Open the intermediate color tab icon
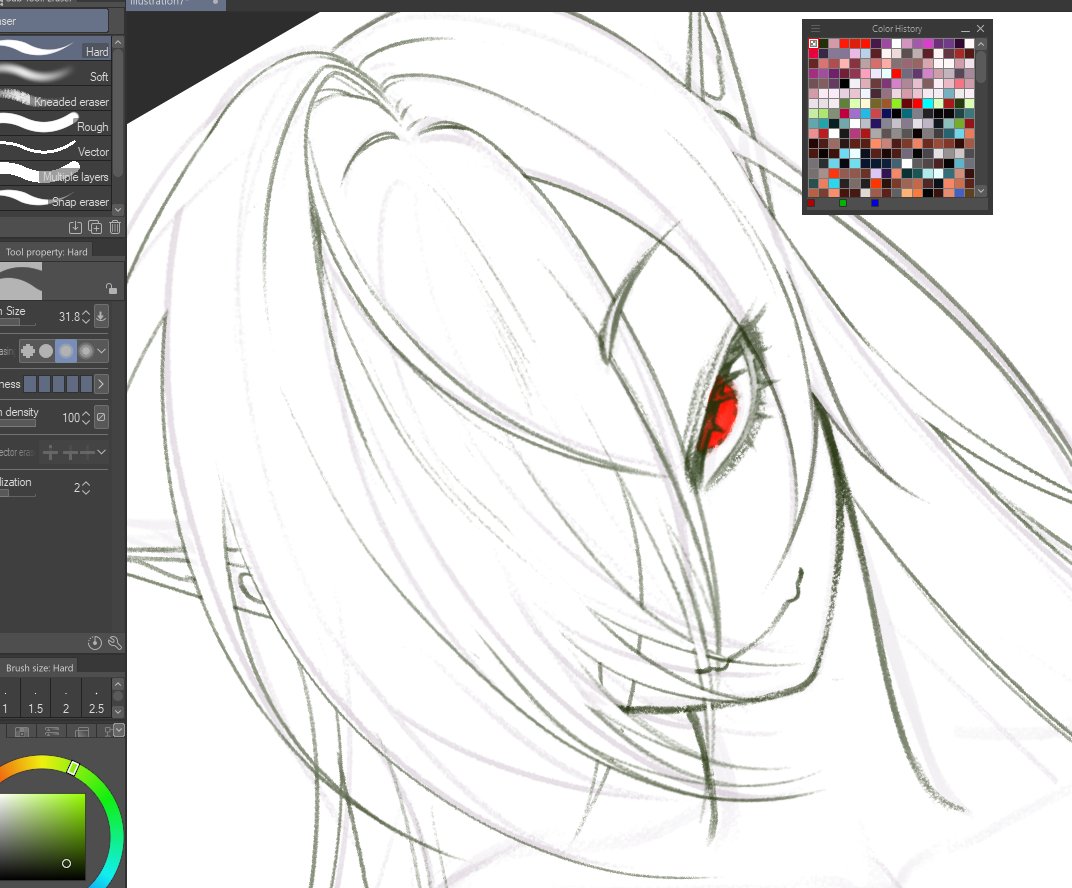Image resolution: width=1072 pixels, height=888 pixels. [82, 731]
